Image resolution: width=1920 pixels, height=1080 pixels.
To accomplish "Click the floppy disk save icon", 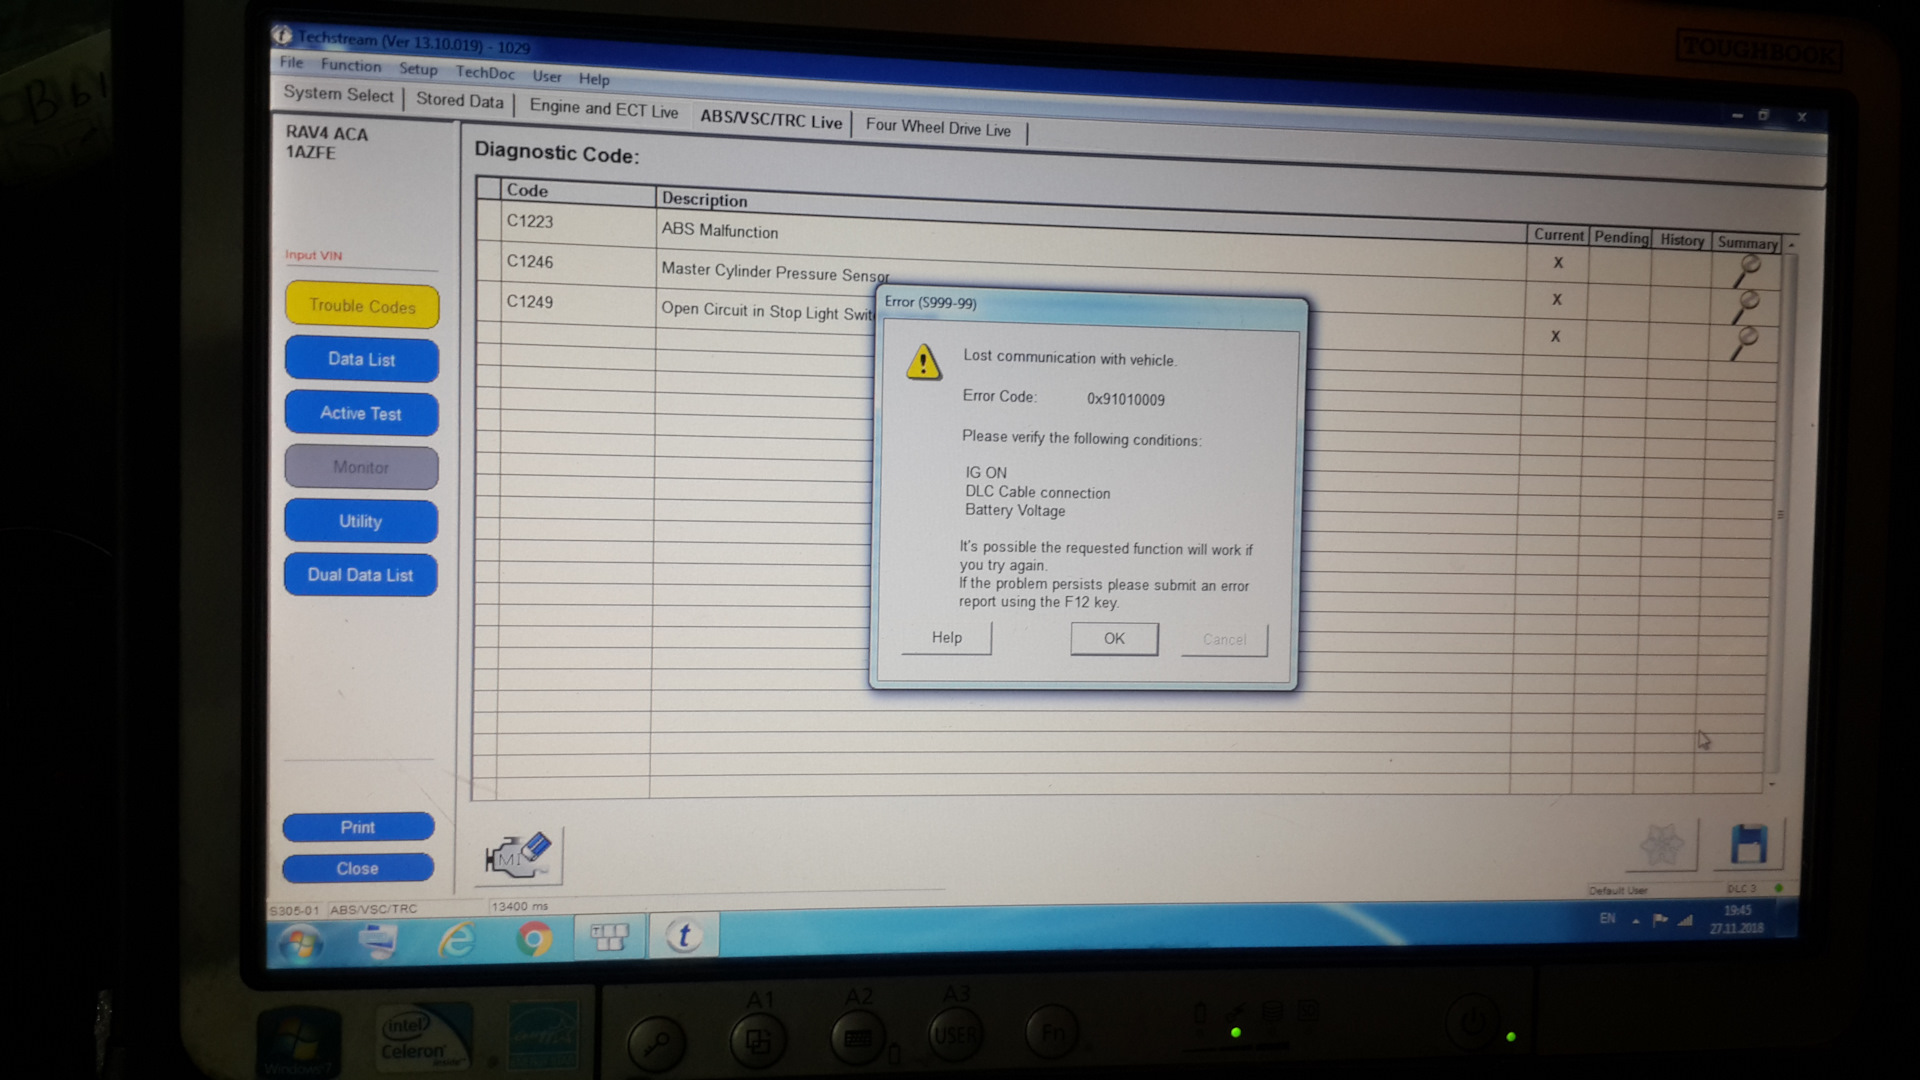I will tap(1748, 845).
